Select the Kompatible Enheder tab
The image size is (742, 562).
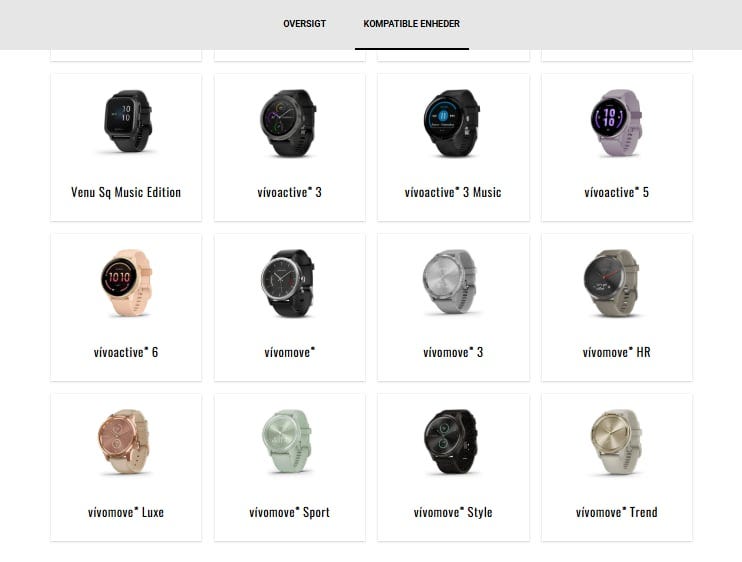click(412, 24)
